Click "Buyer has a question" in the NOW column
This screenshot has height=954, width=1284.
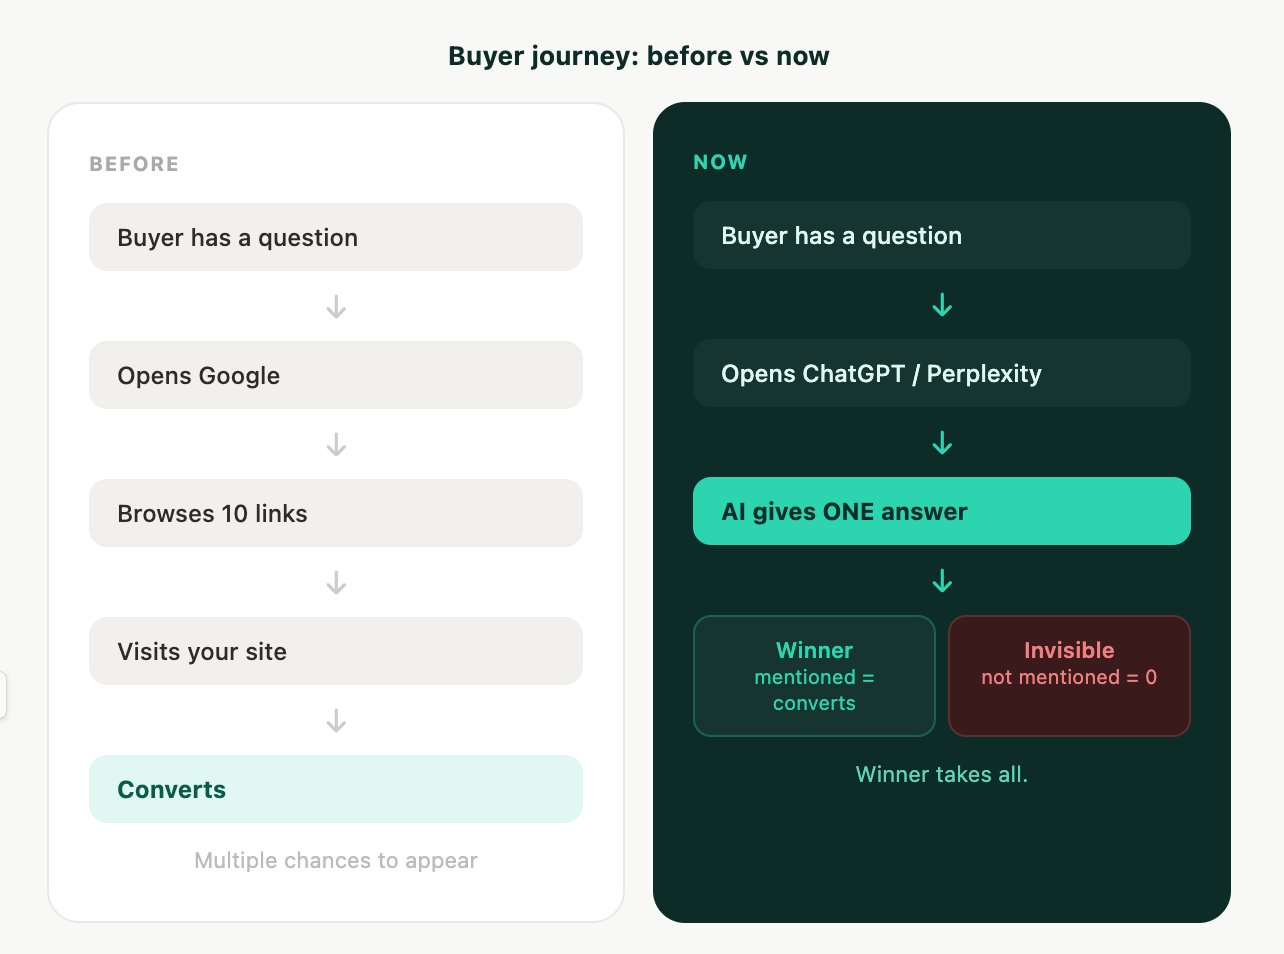pos(941,235)
